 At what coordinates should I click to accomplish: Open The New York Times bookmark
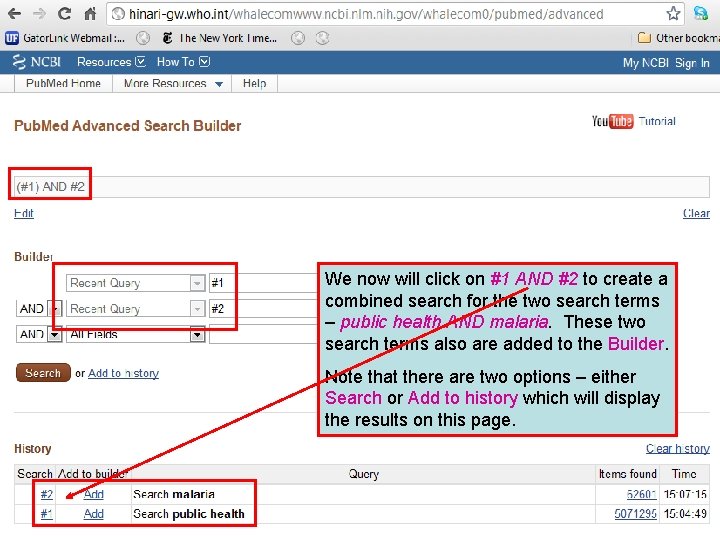[220, 38]
